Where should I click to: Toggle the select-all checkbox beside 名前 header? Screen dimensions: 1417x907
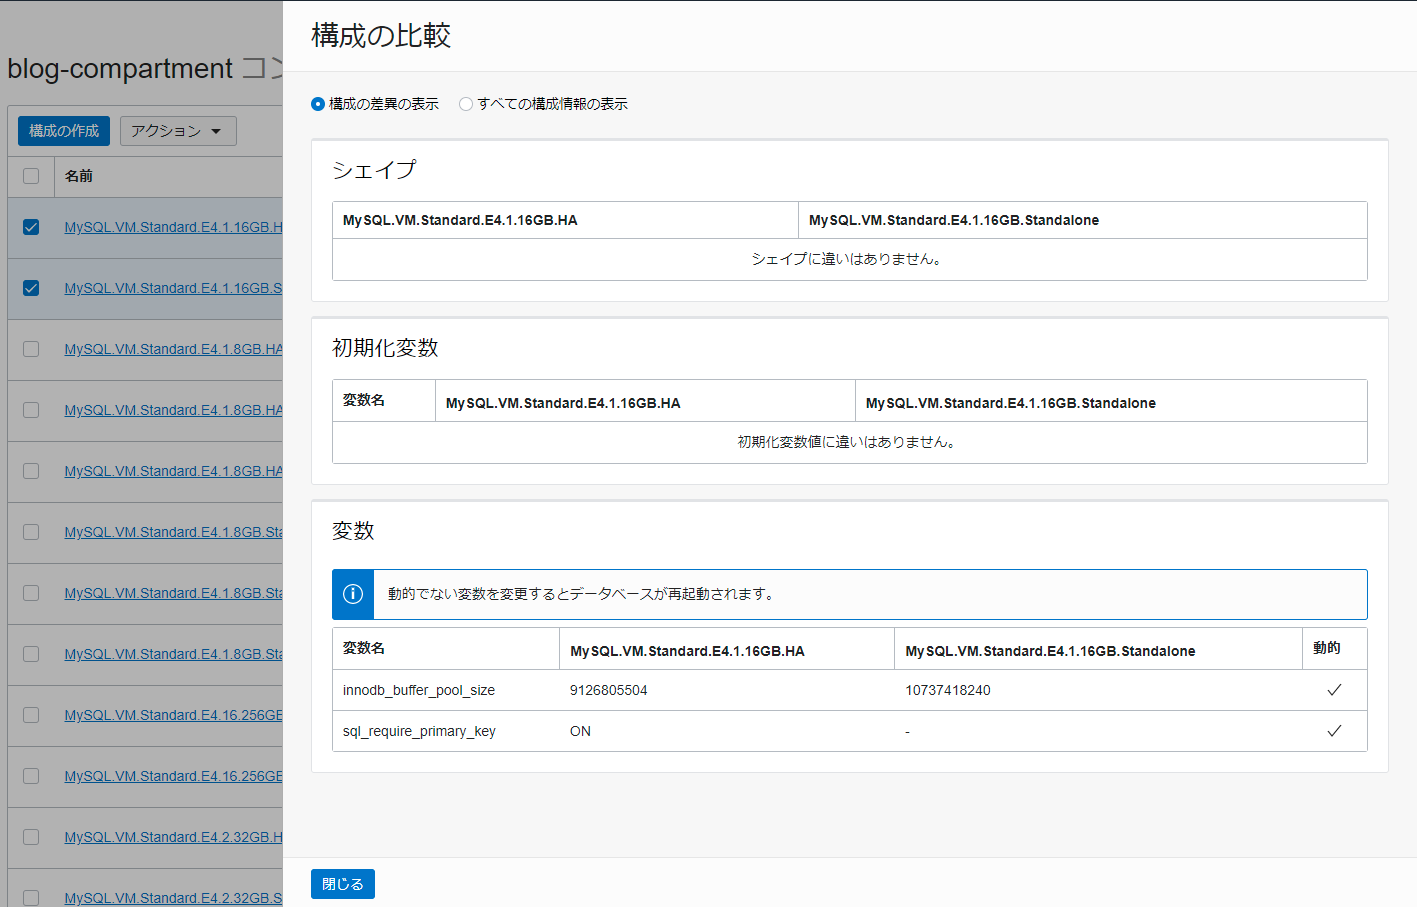coord(31,176)
